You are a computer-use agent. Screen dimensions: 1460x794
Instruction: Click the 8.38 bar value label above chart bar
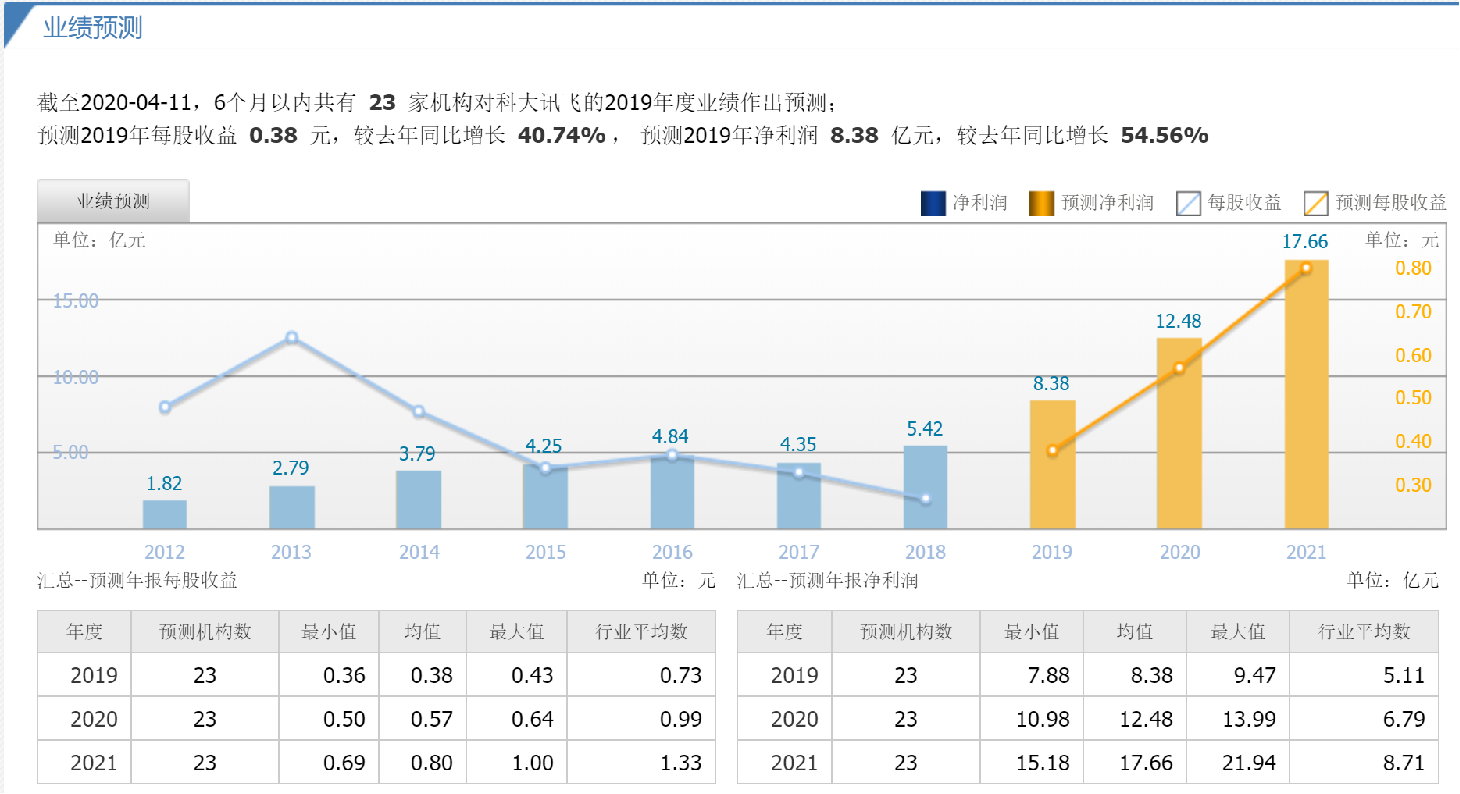1052,383
